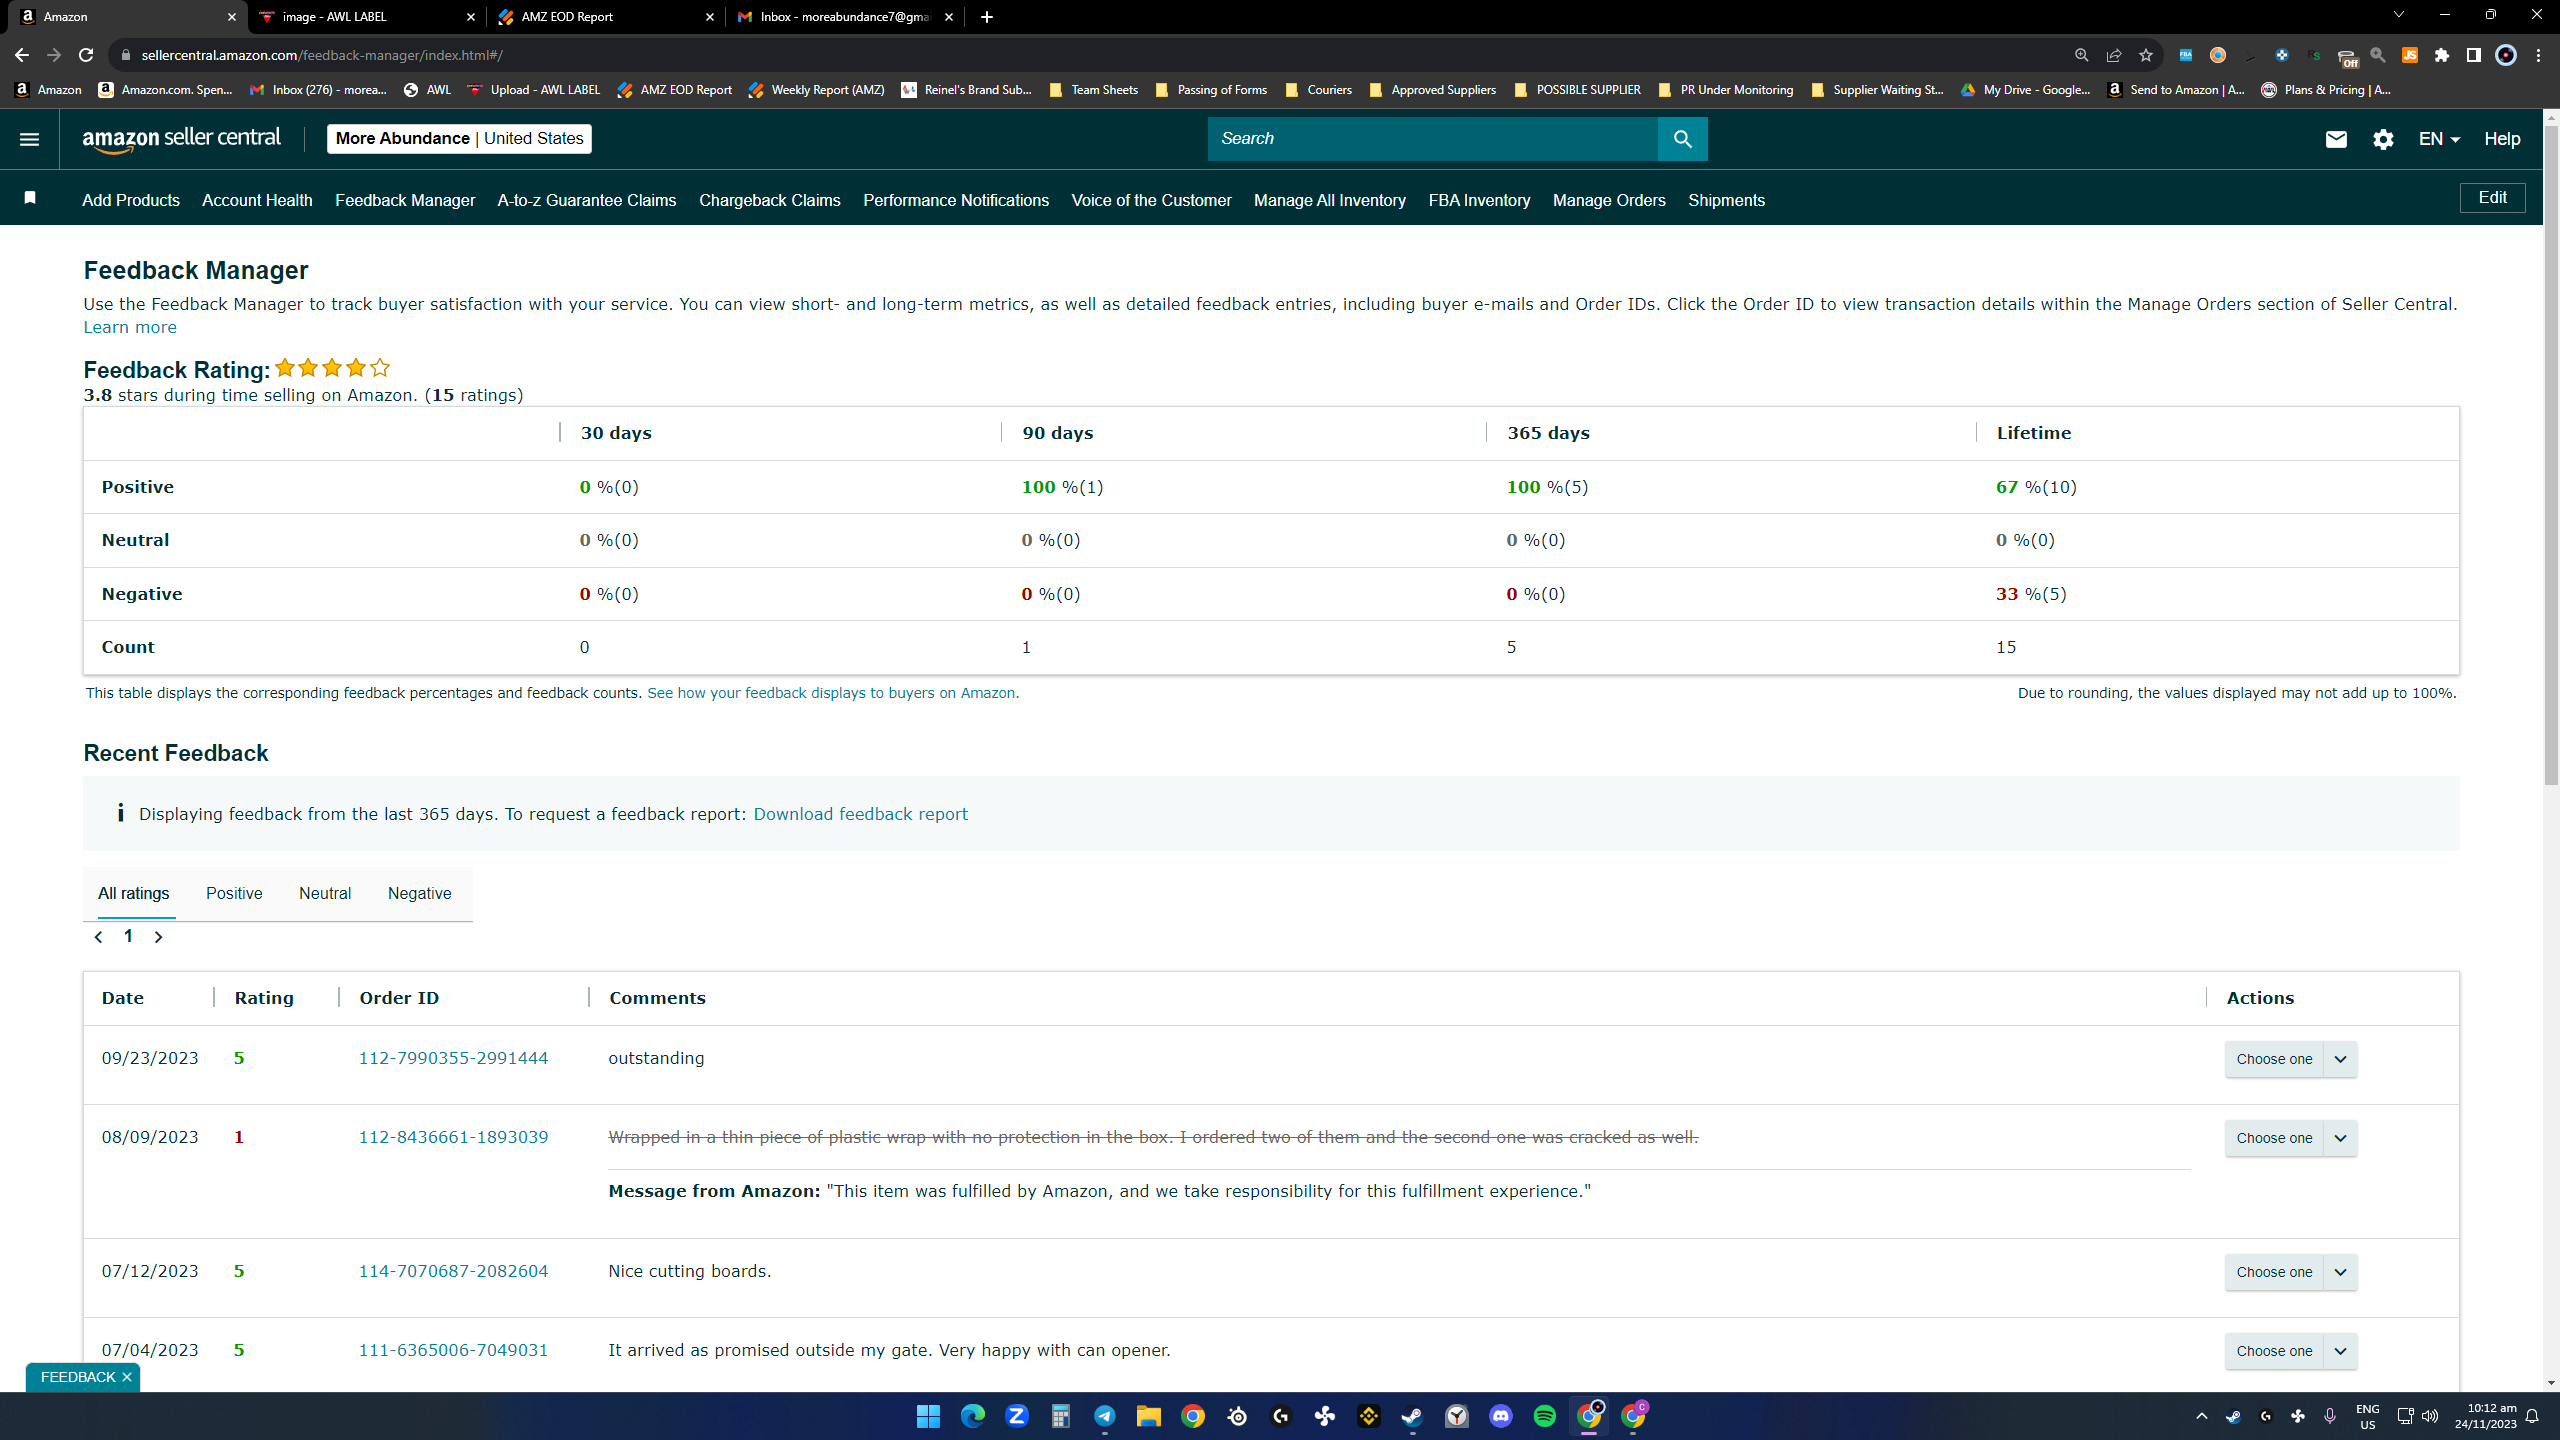Open the More Abundance United States account switcher
This screenshot has width=2560, height=1440.
pos(459,139)
